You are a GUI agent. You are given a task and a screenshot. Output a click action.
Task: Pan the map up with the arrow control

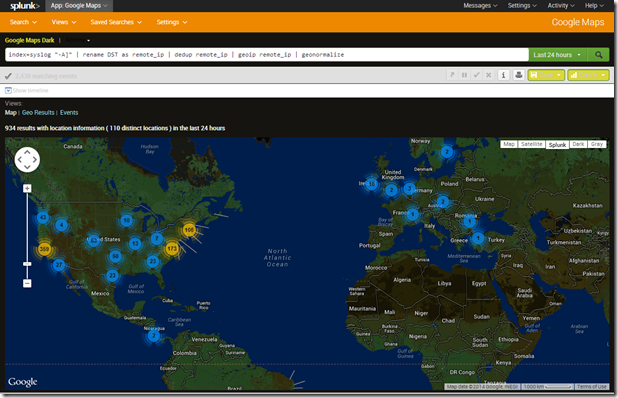click(x=27, y=152)
